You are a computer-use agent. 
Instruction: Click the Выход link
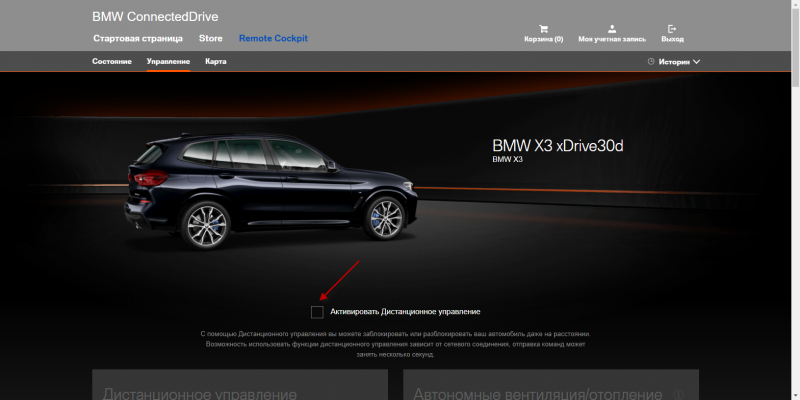click(x=672, y=39)
